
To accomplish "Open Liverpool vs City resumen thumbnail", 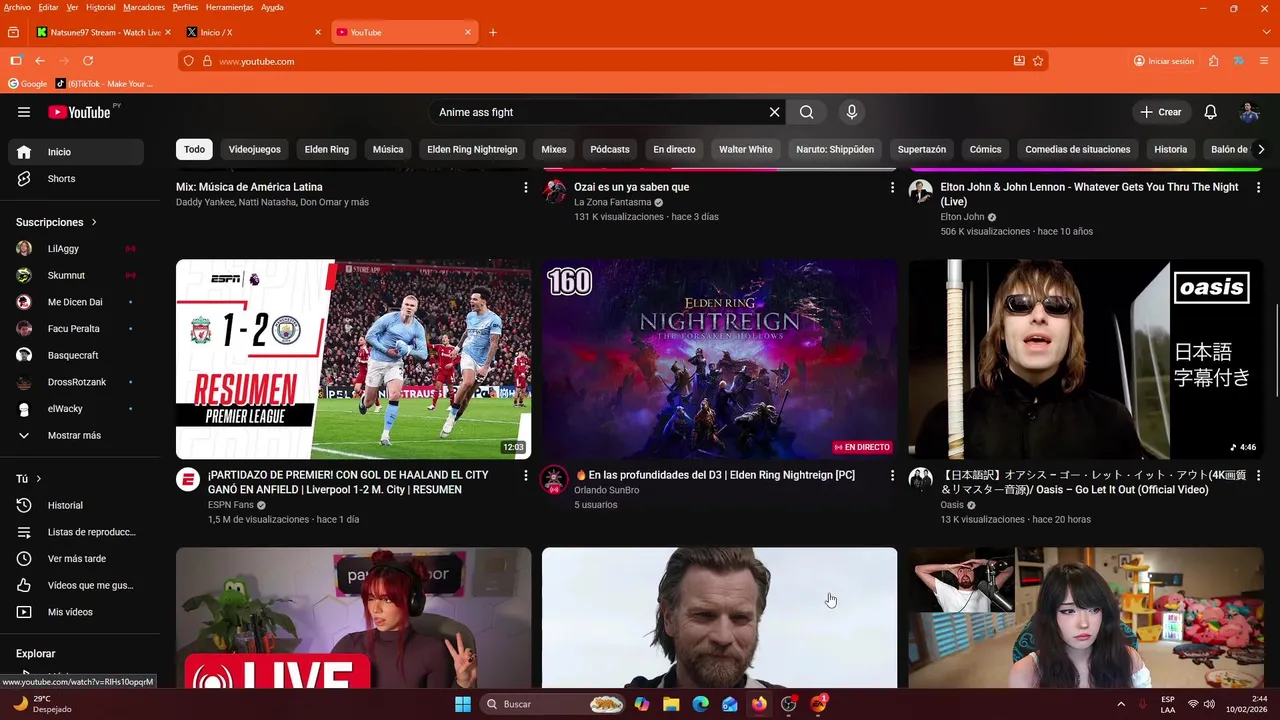I will 353,359.
